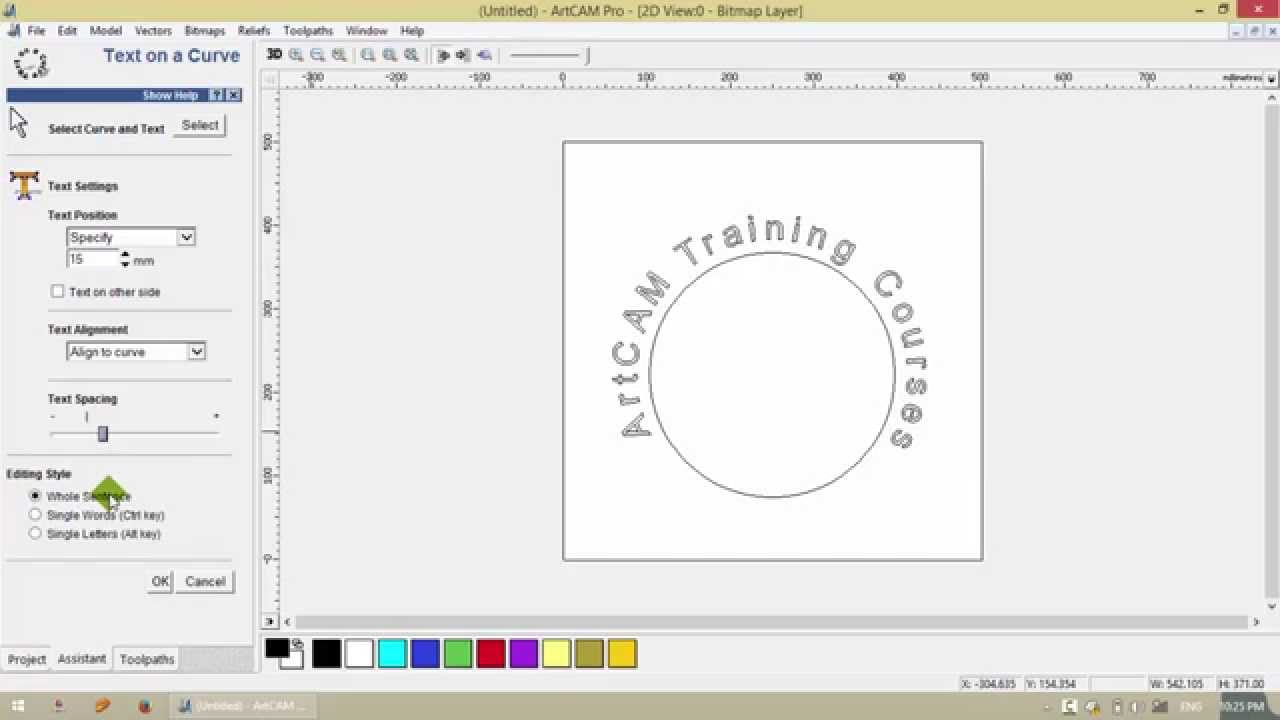Click the last magnifier icon before the arrow icons

411,55
